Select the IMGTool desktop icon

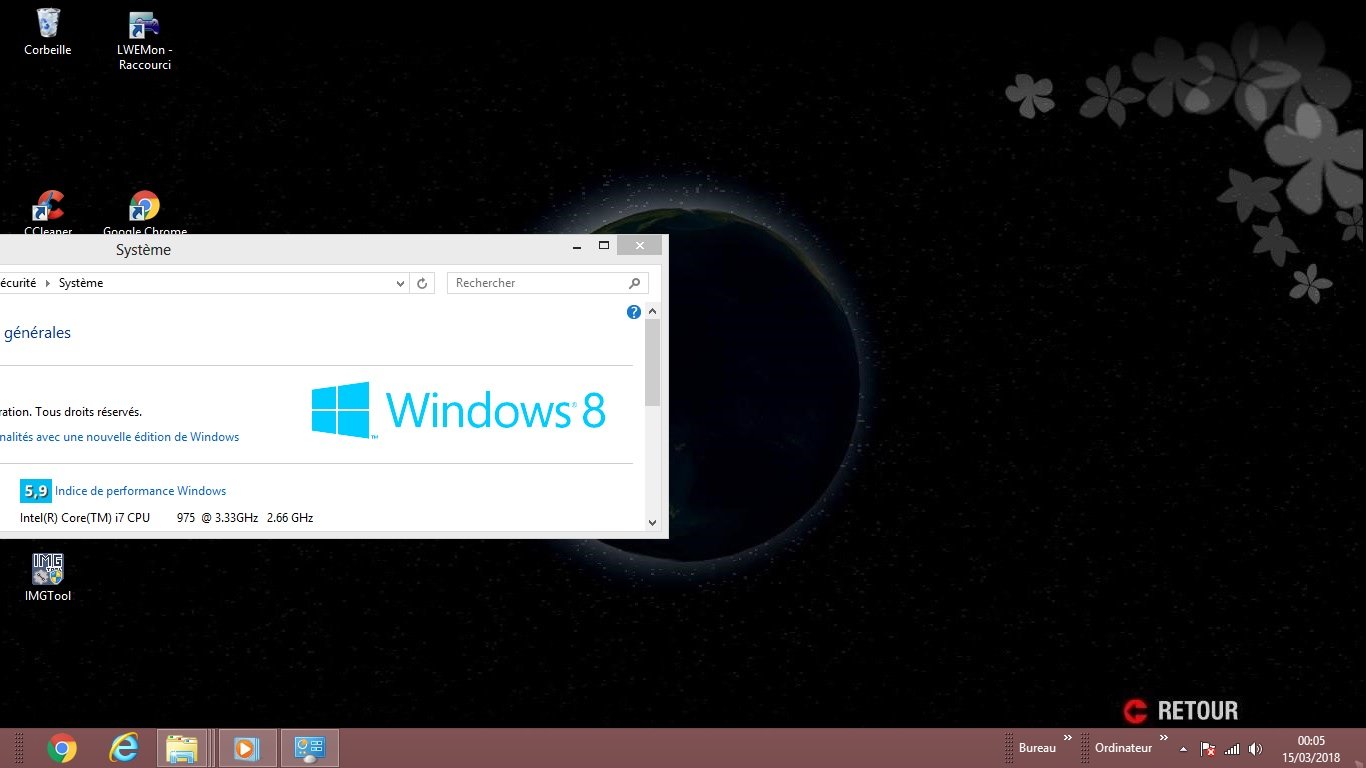[x=47, y=577]
